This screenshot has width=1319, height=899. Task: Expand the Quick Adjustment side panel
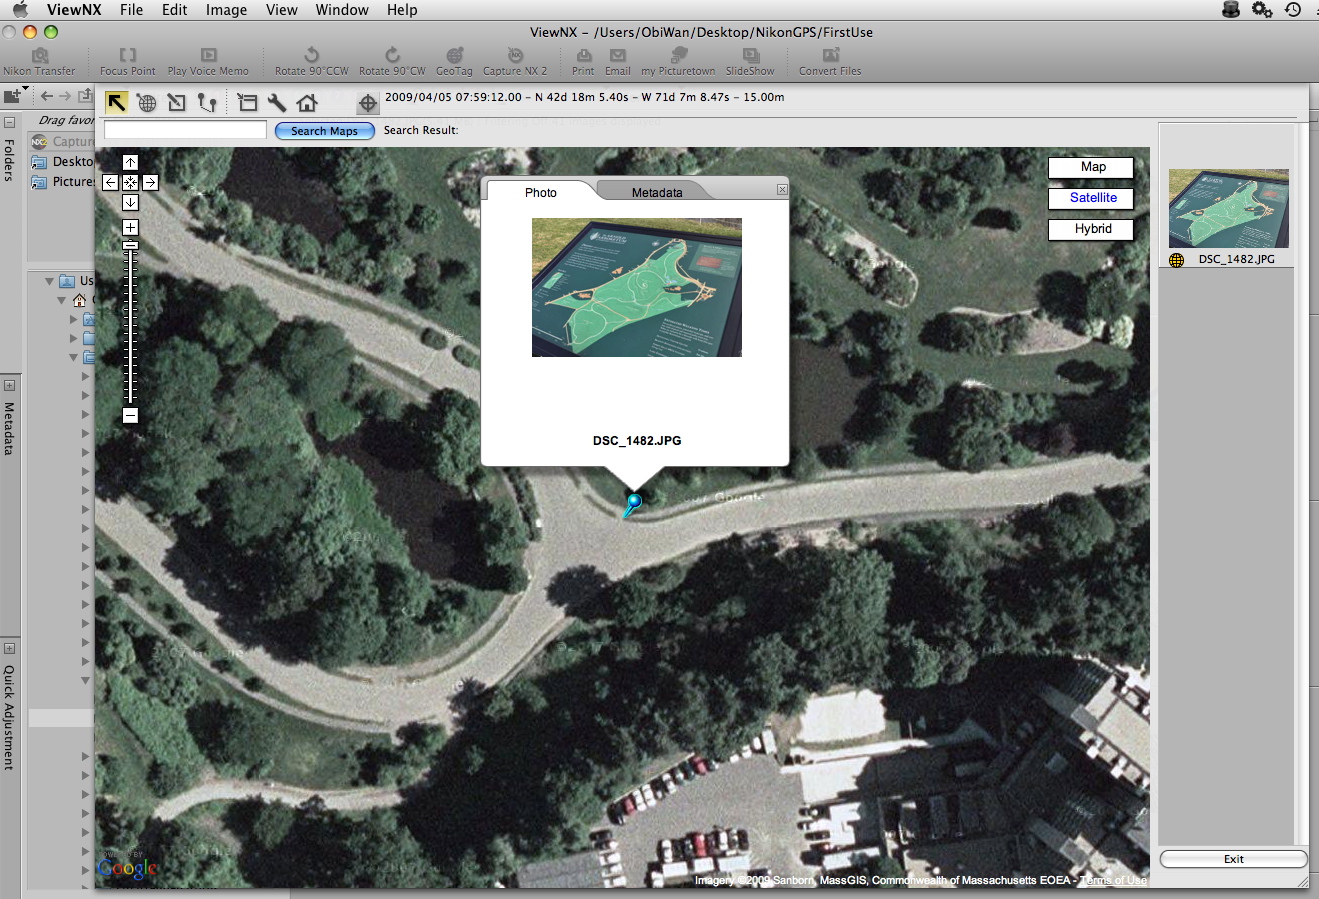click(x=9, y=648)
